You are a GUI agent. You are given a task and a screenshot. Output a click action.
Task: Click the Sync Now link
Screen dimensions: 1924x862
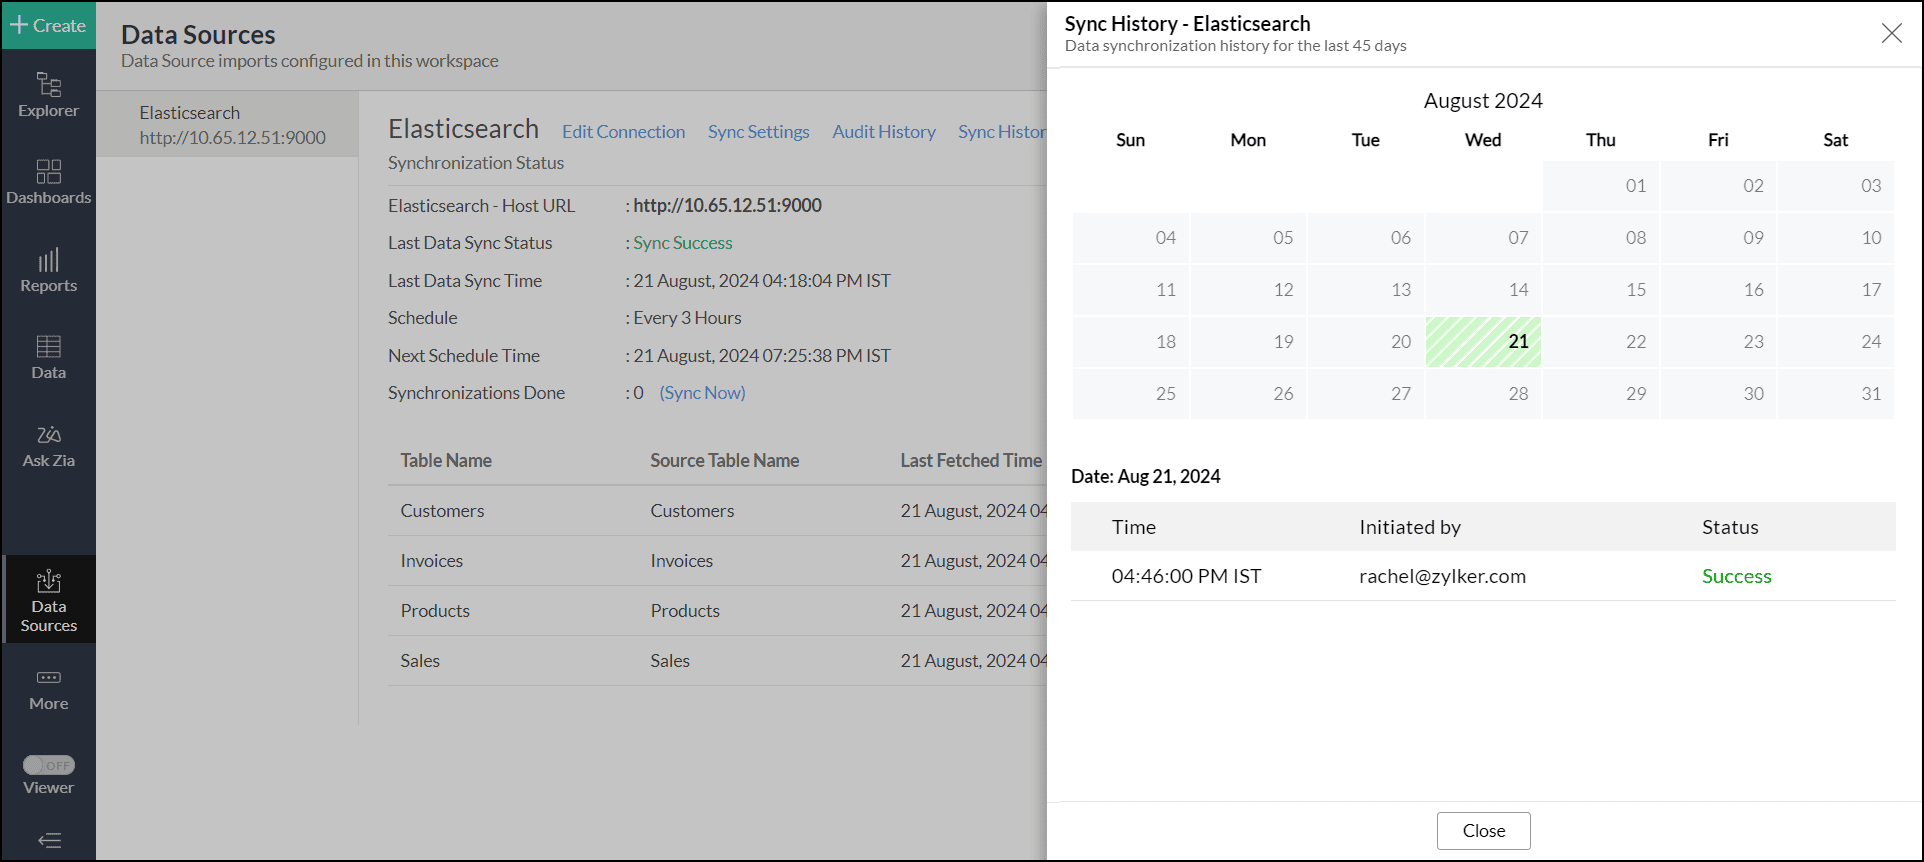click(x=702, y=393)
